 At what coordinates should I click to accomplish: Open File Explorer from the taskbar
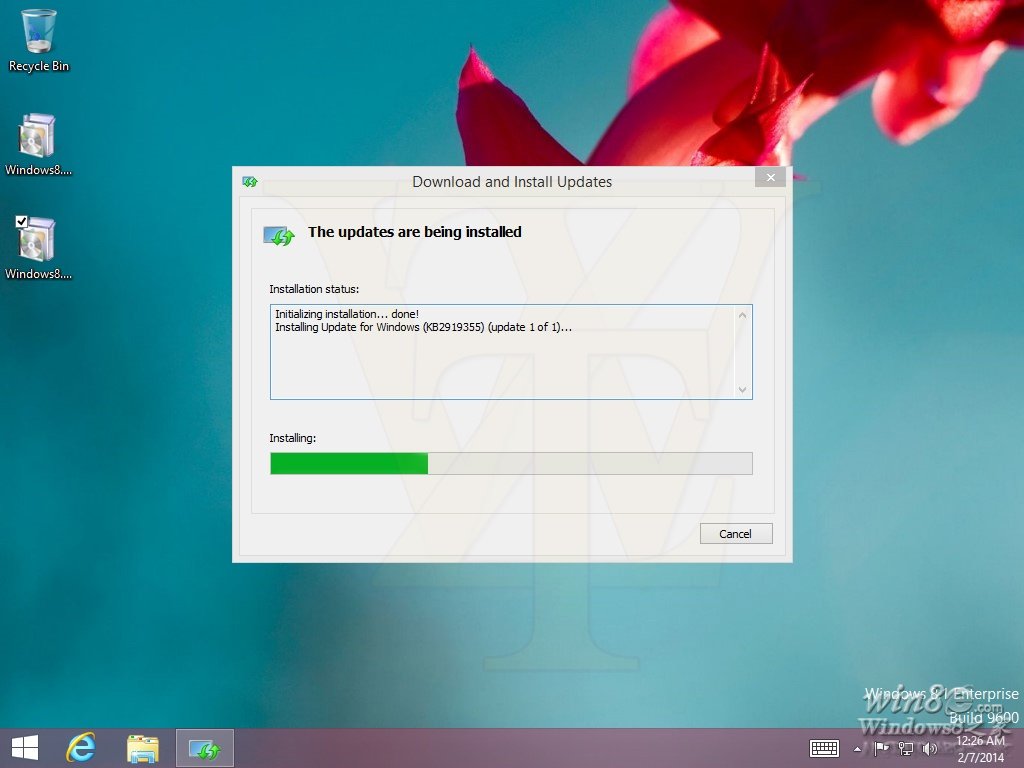143,747
